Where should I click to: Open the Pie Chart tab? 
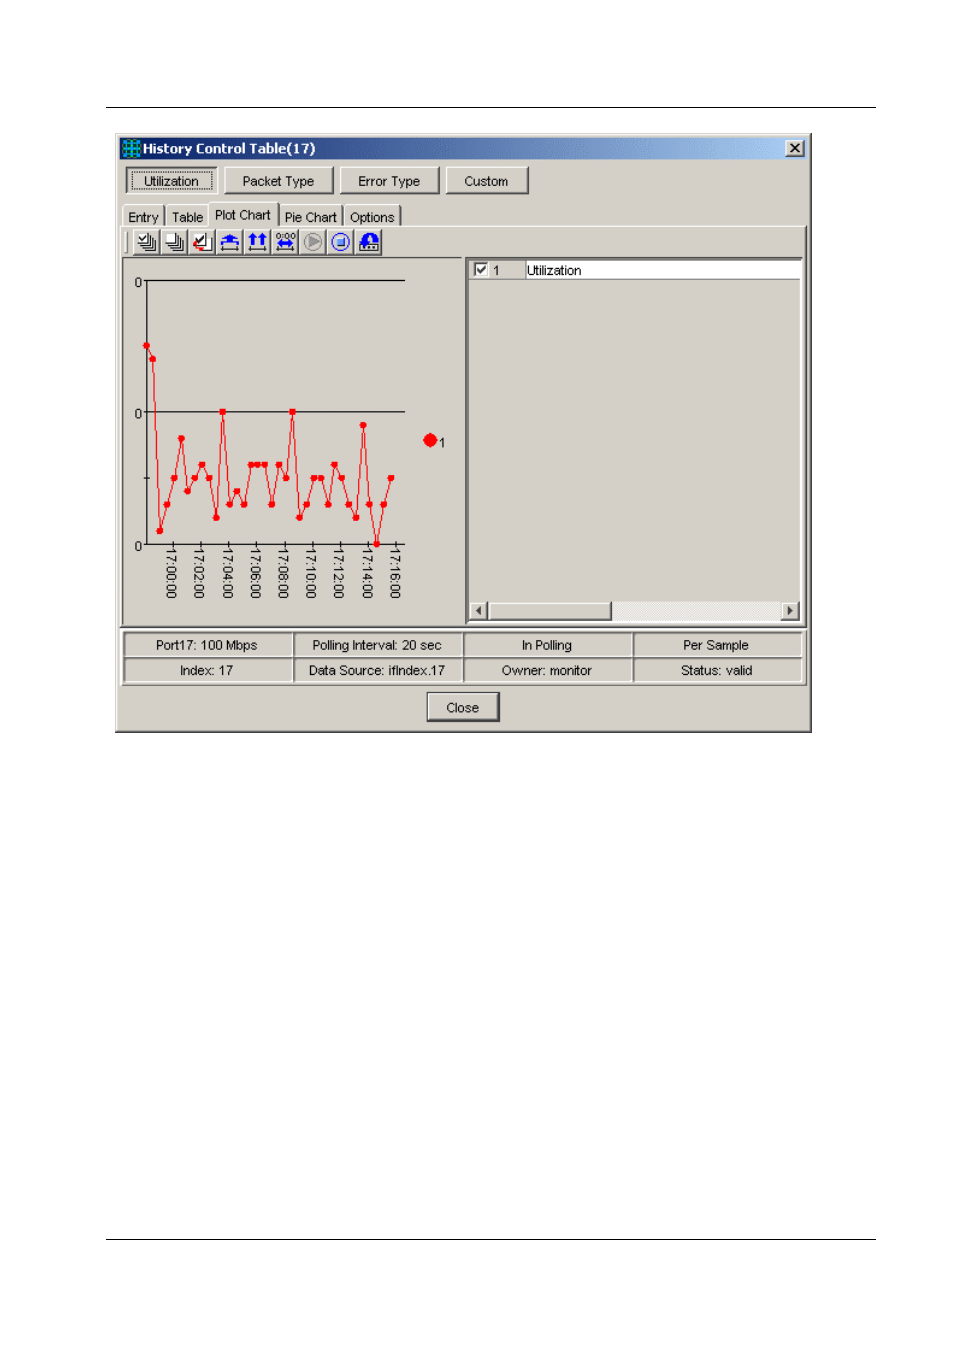311,217
